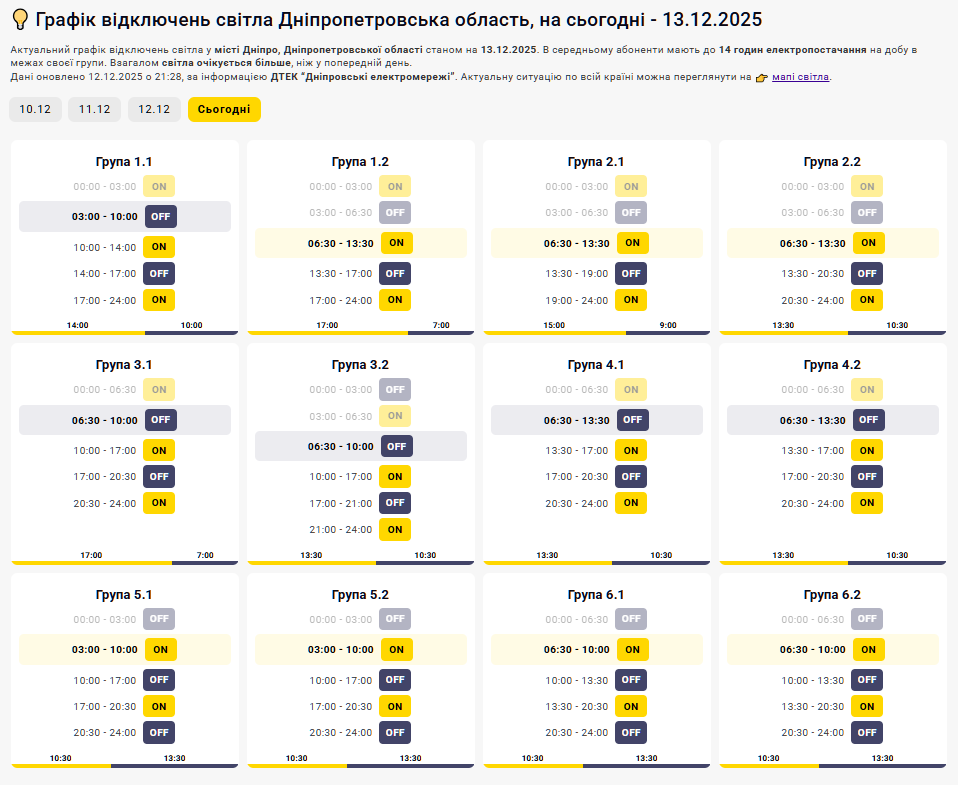
Task: Click the ON badge for Група 2.1 at 19:00-24:00
Action: [631, 299]
